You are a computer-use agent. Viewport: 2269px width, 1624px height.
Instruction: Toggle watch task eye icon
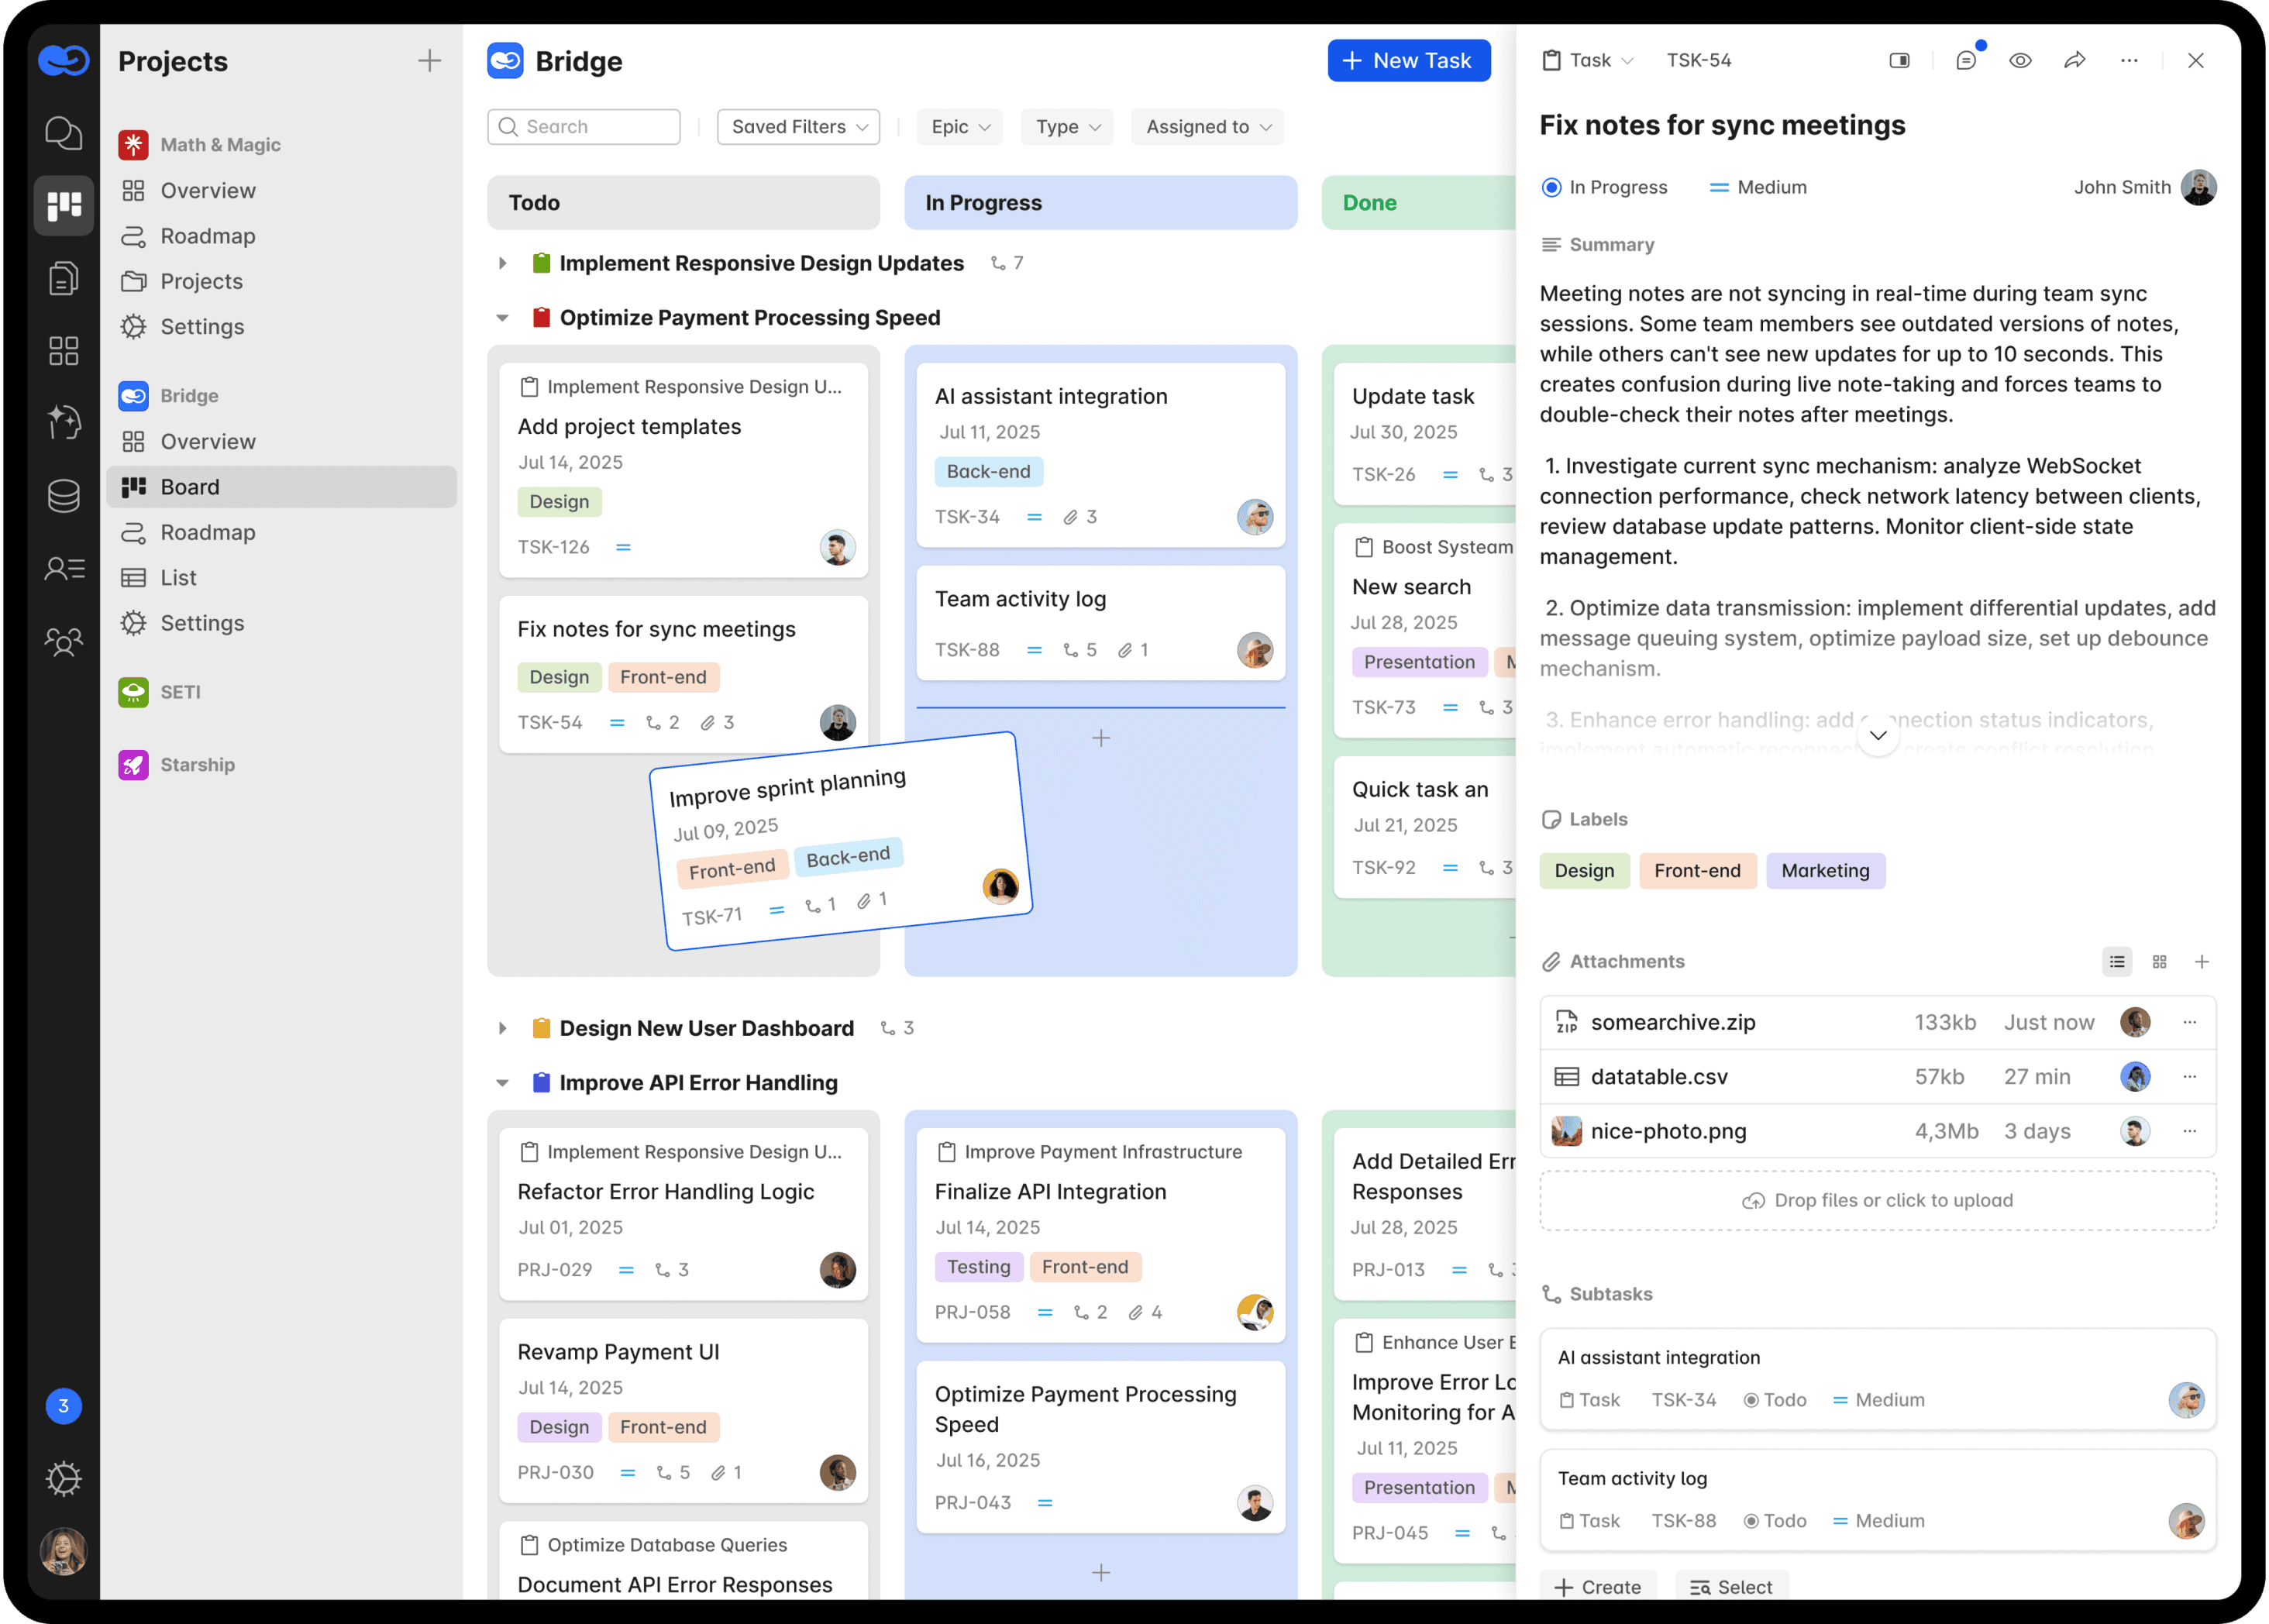click(x=2020, y=60)
